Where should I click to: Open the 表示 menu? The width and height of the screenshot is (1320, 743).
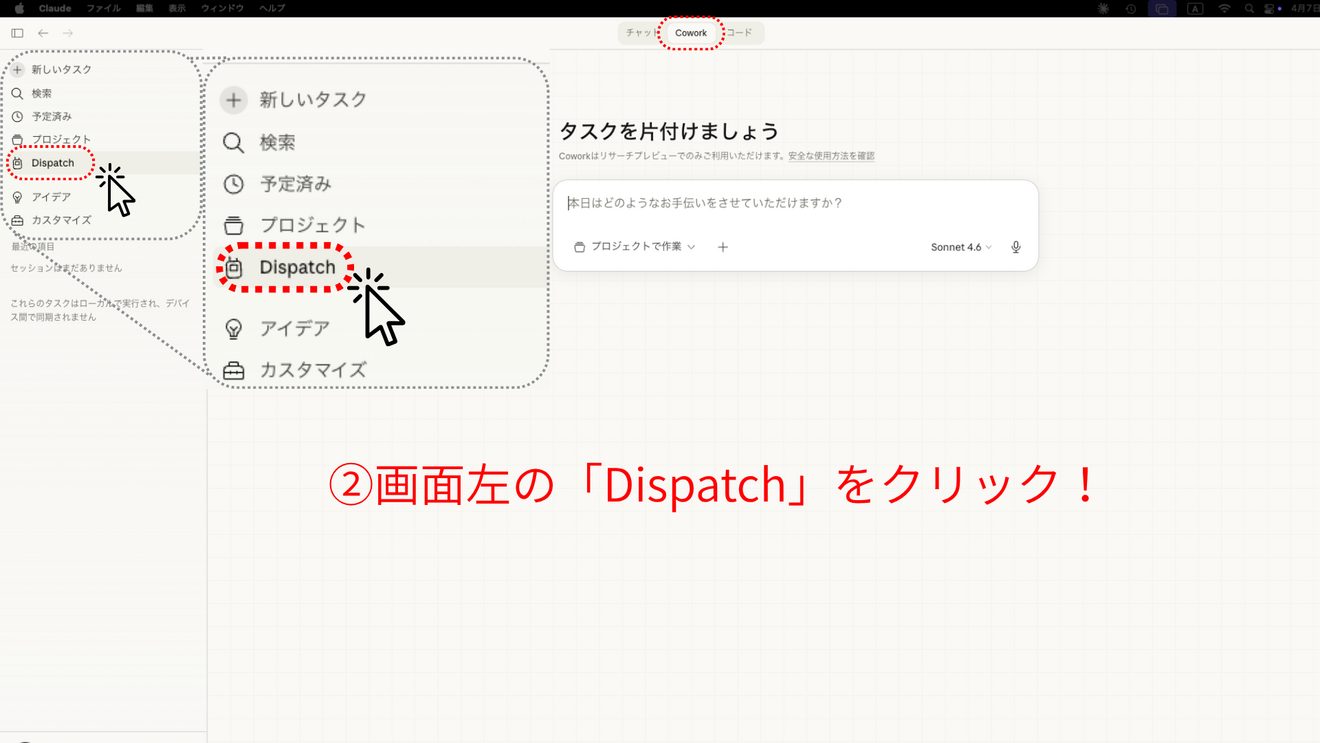(177, 8)
